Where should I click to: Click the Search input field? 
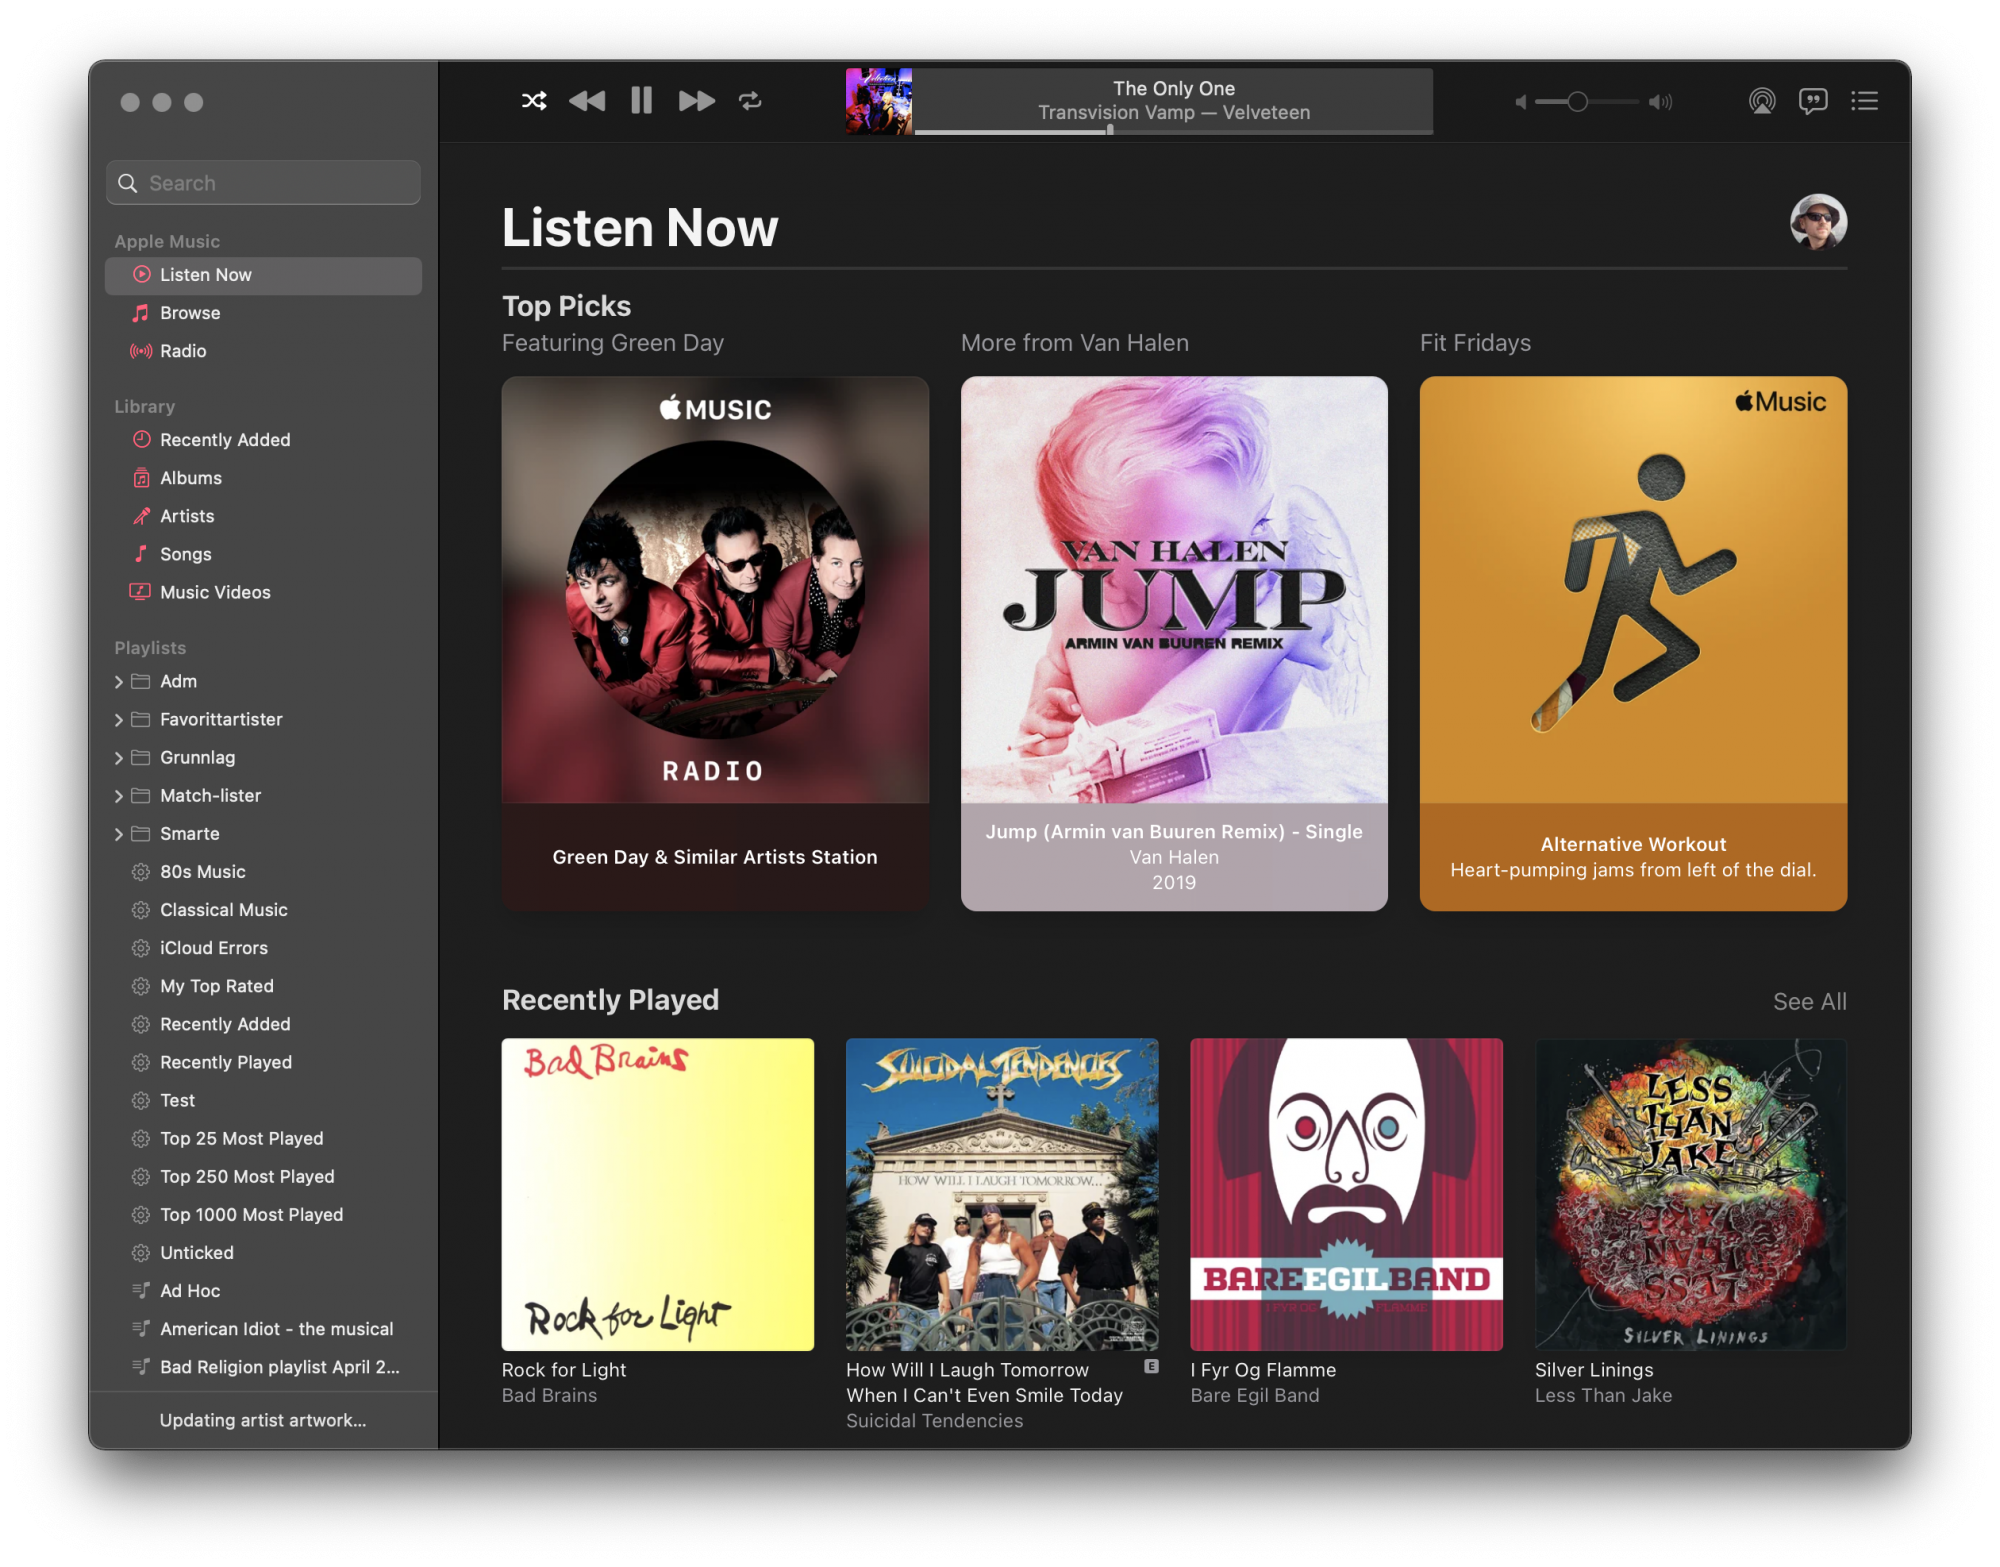pos(264,183)
